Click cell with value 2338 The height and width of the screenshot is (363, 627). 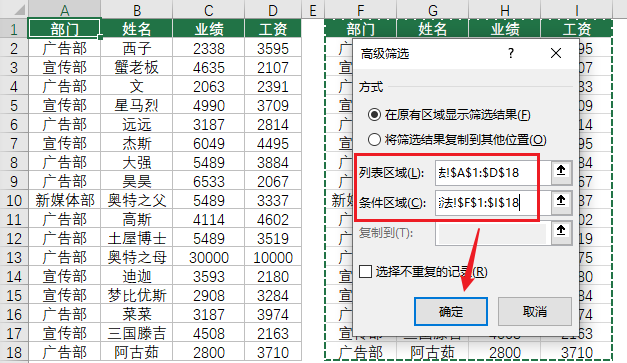[209, 48]
